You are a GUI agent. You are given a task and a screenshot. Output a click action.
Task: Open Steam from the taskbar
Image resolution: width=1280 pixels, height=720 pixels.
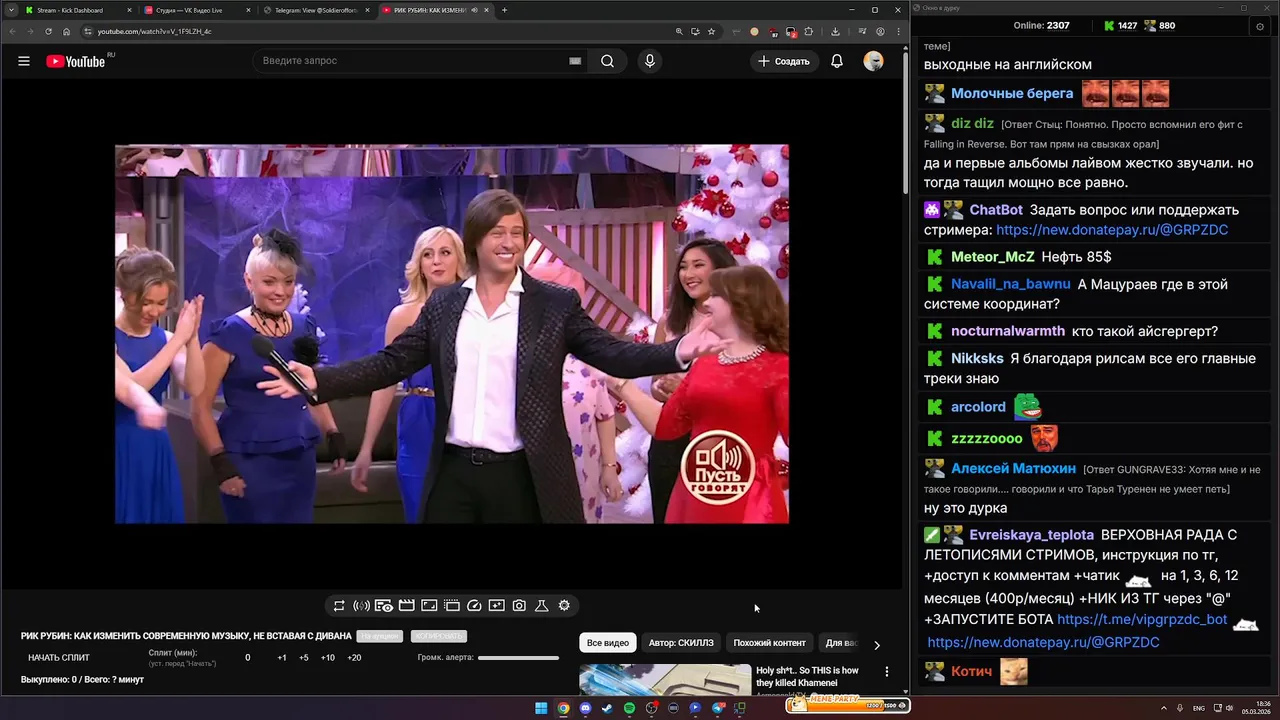coord(607,708)
